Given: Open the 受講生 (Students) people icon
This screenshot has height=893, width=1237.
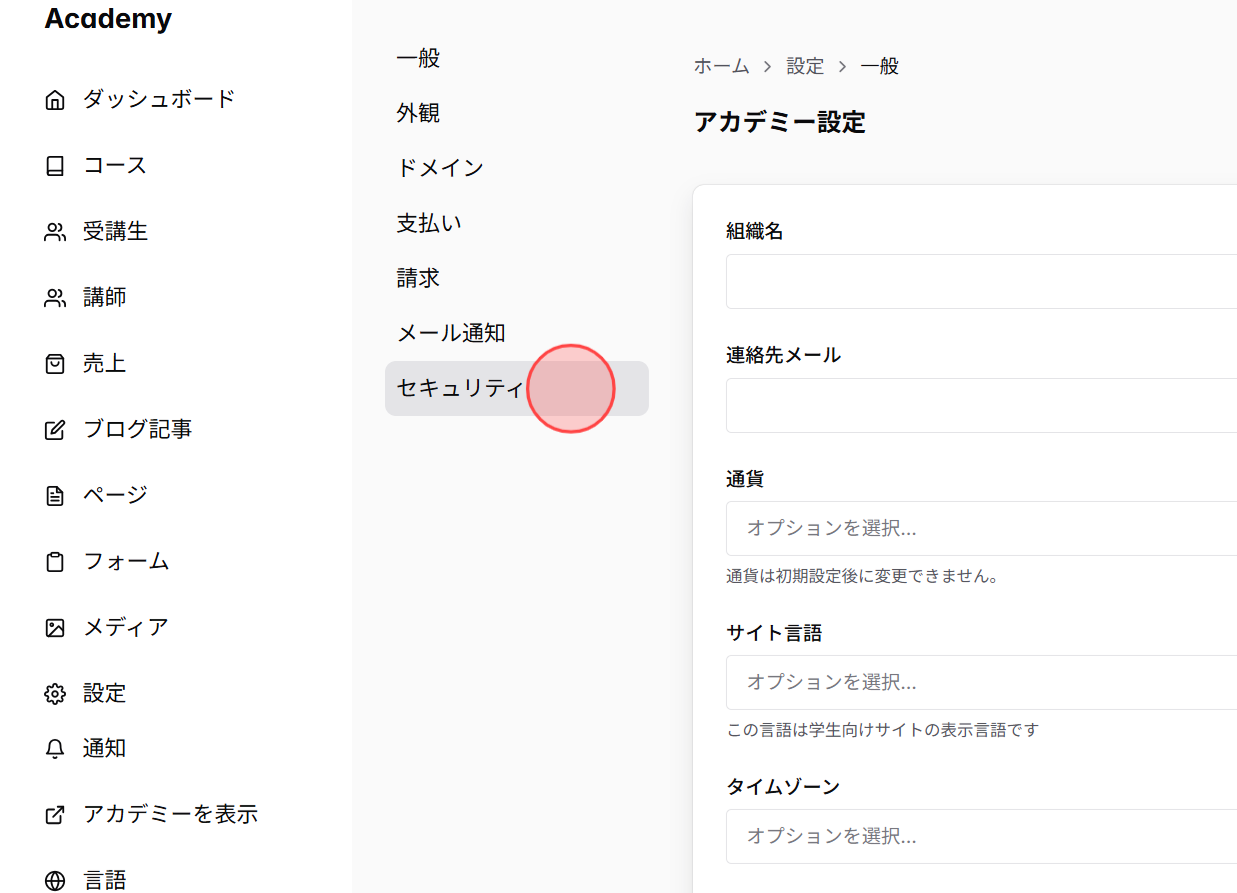Looking at the screenshot, I should [x=55, y=230].
